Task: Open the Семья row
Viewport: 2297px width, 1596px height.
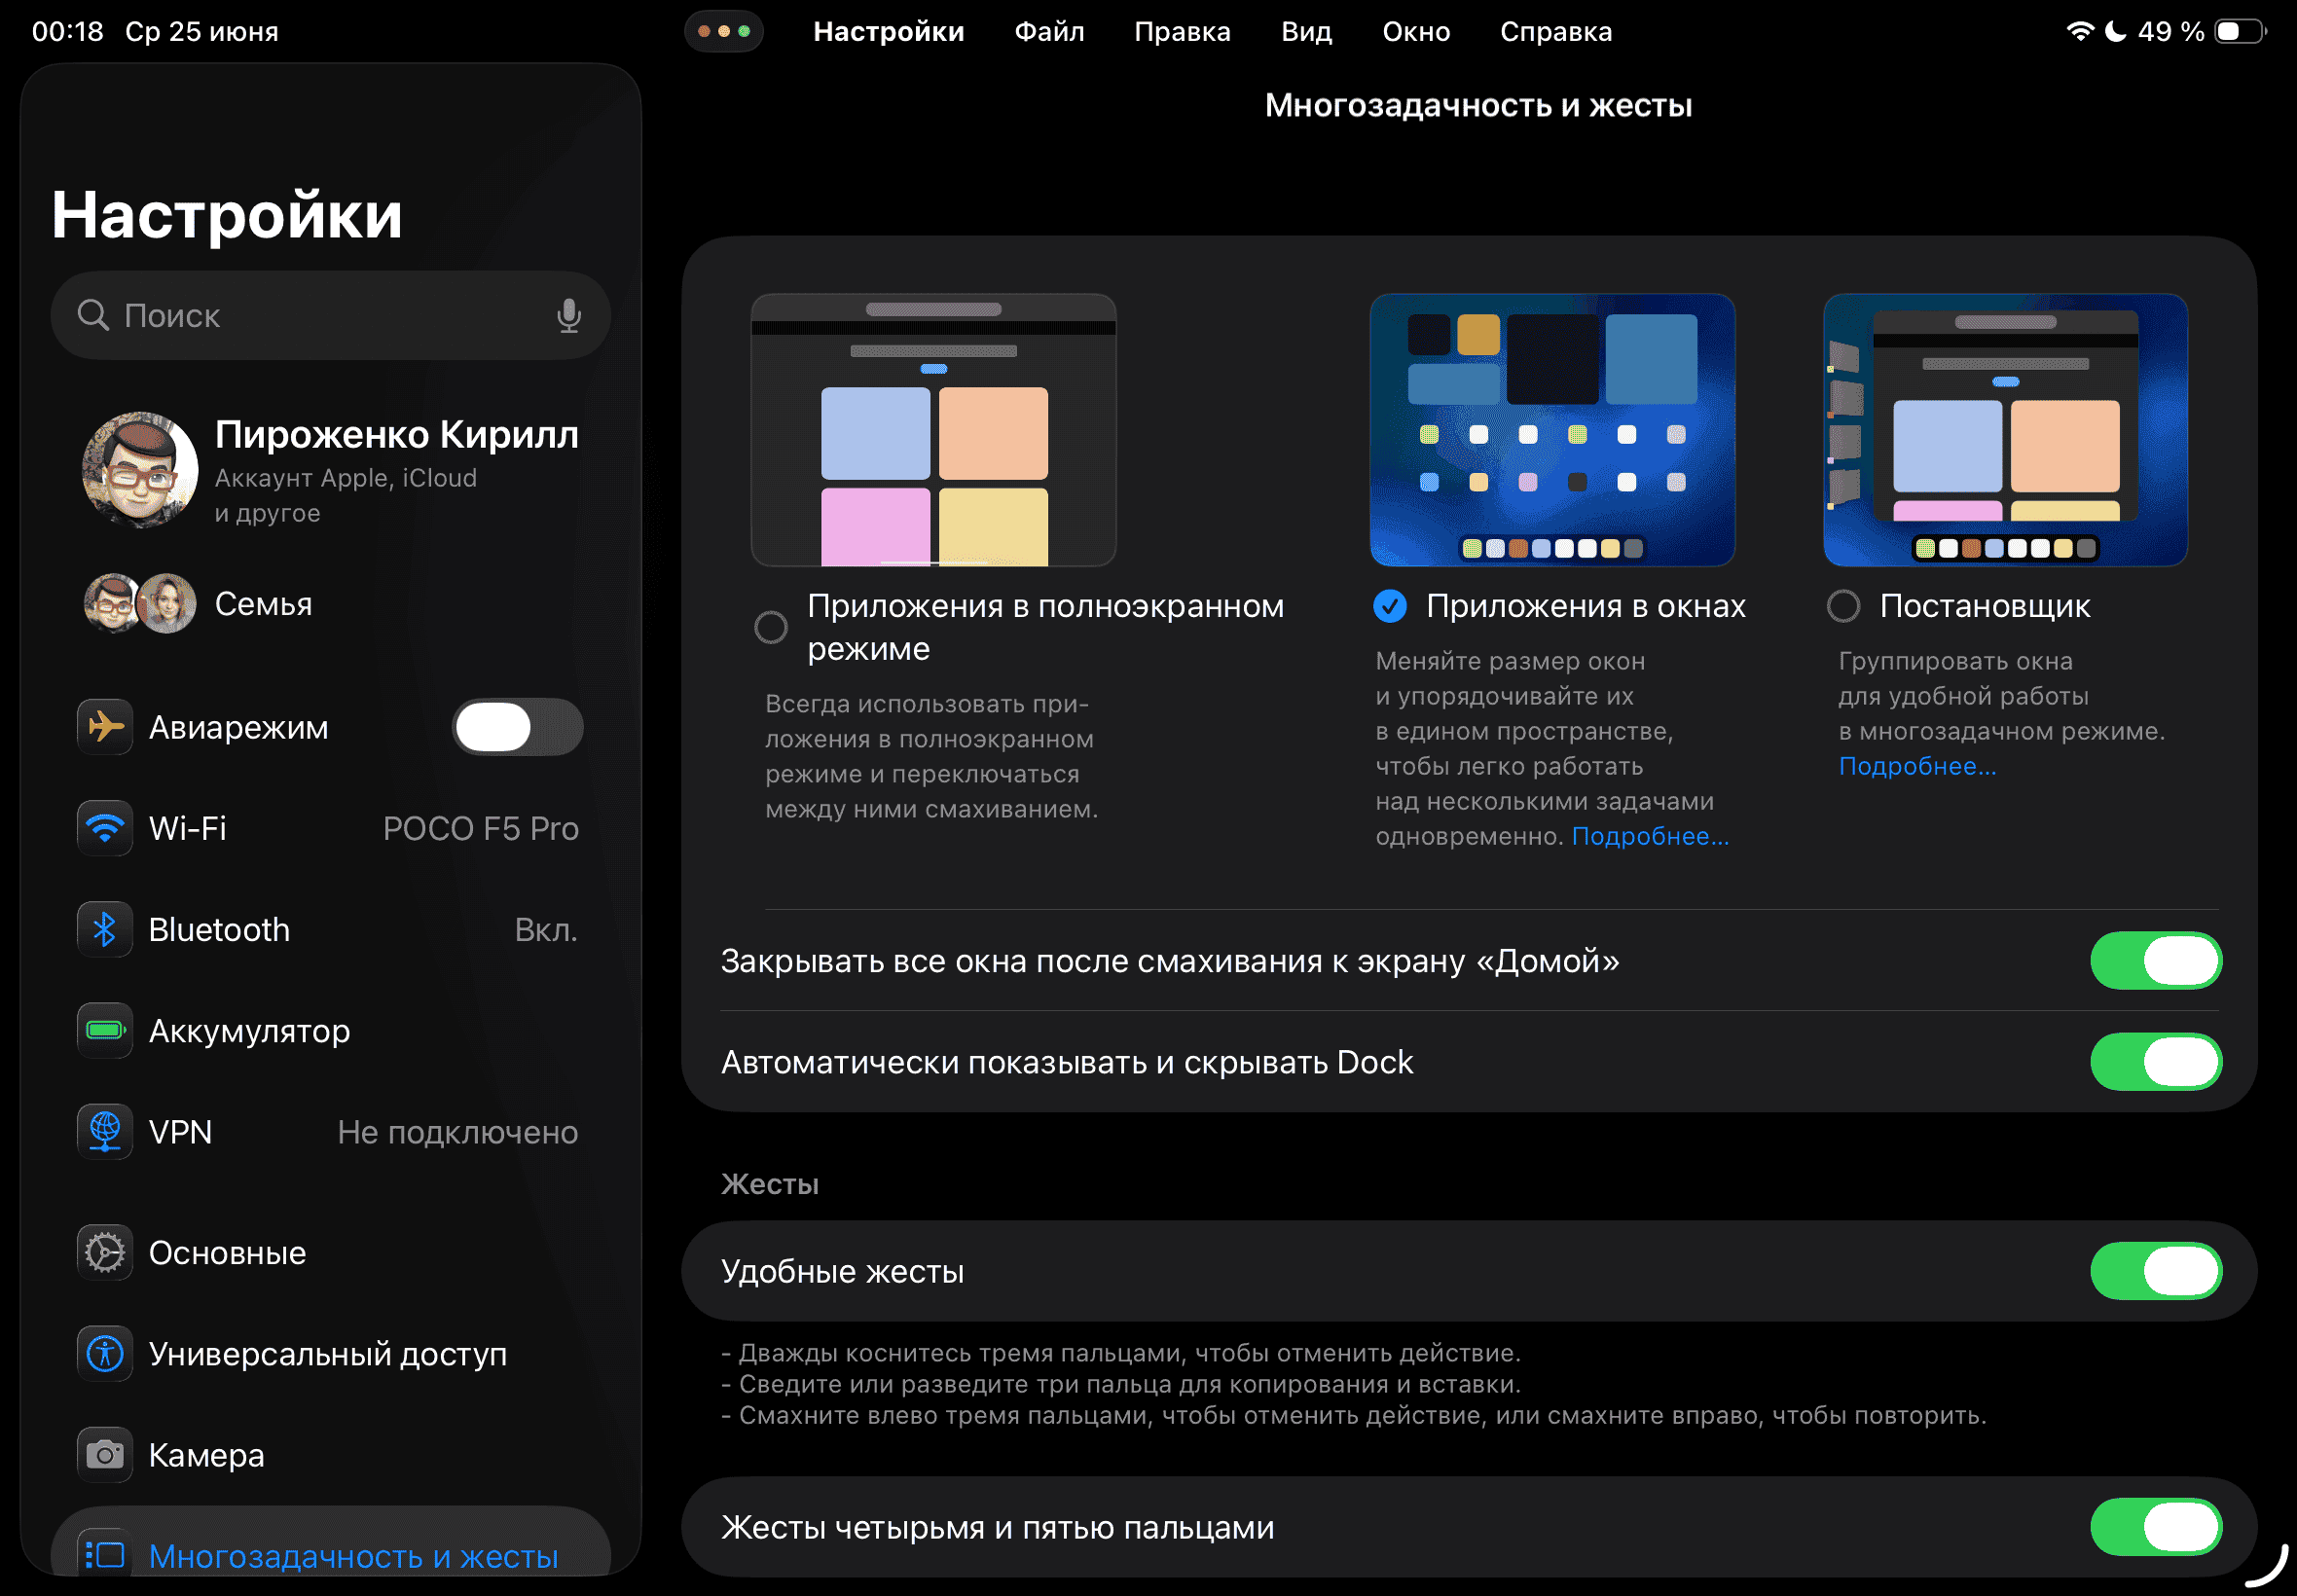Action: pos(330,603)
